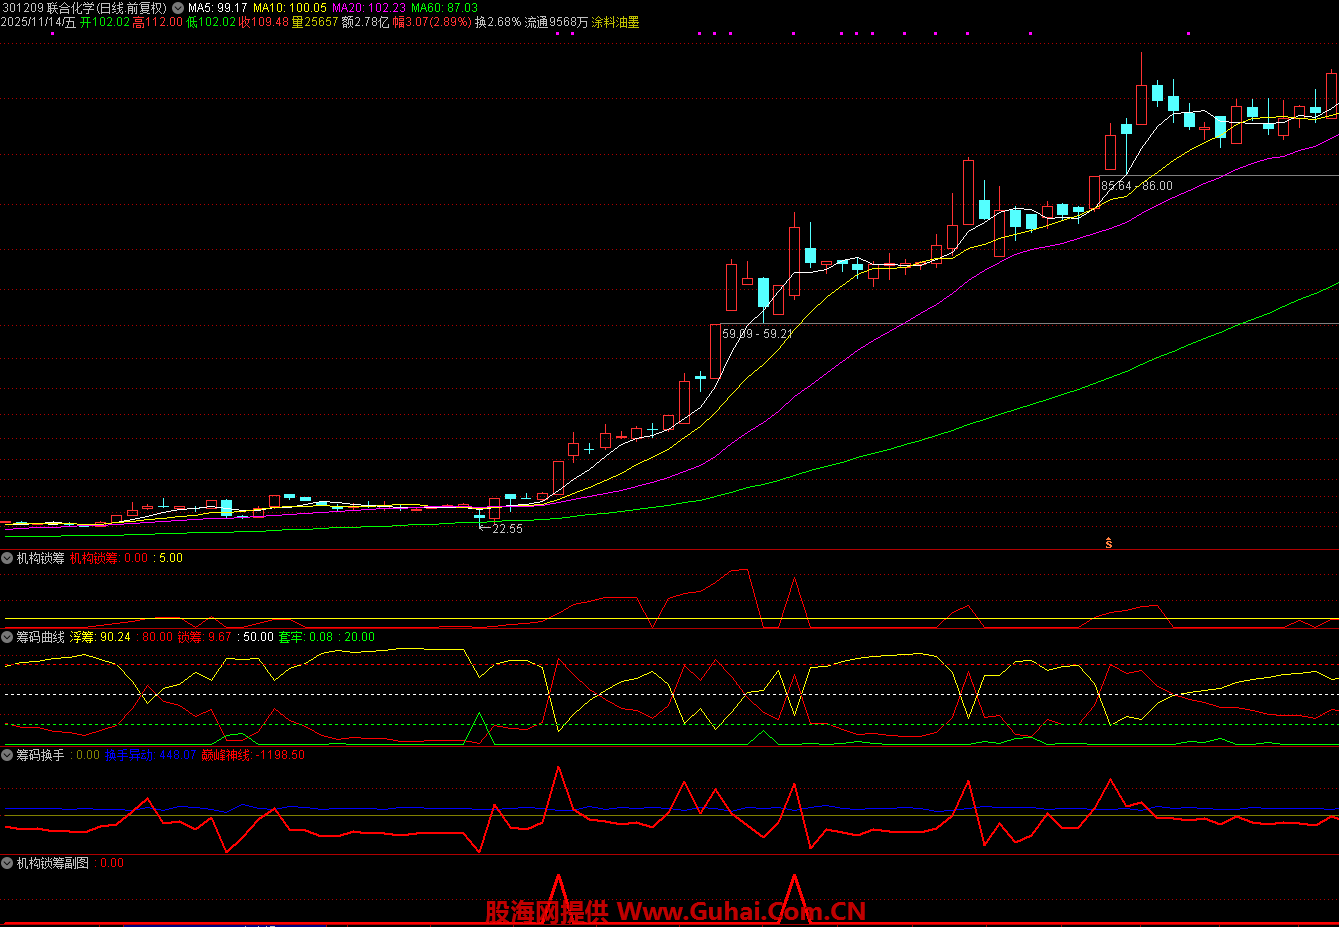Click the 机构锁筹副图 panel circle arrow icon

pyautogui.click(x=8, y=863)
